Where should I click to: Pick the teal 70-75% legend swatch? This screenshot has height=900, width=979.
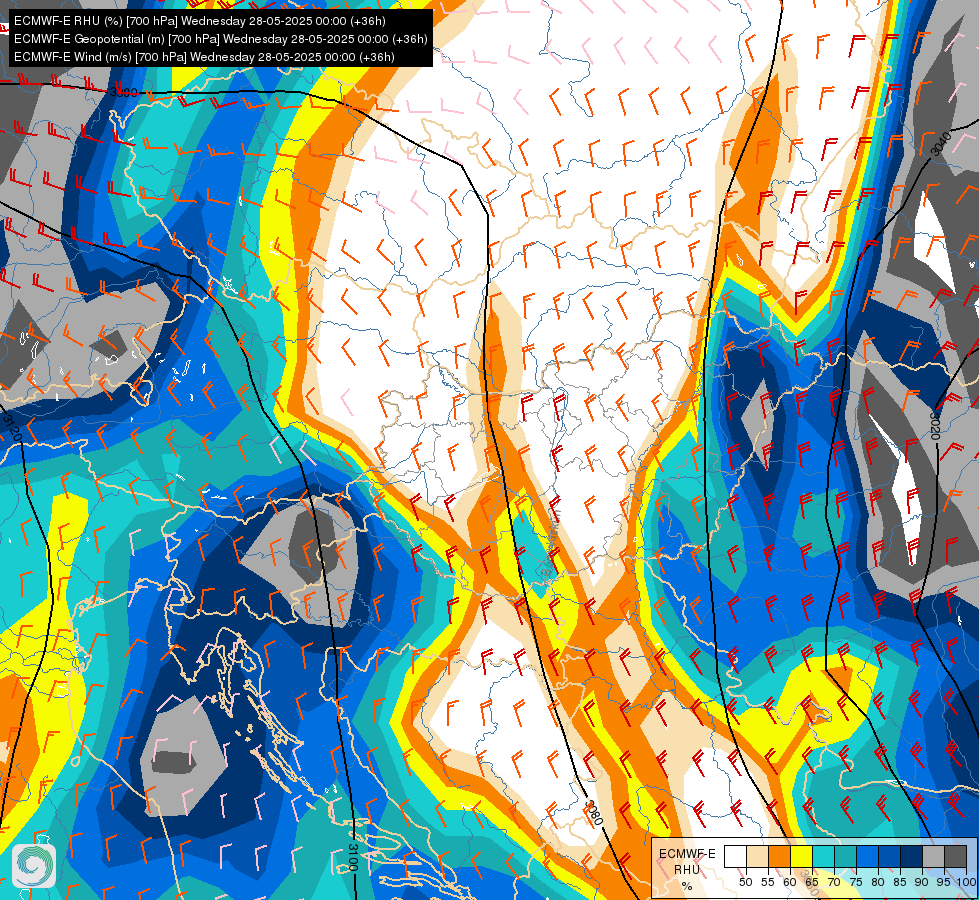845,857
